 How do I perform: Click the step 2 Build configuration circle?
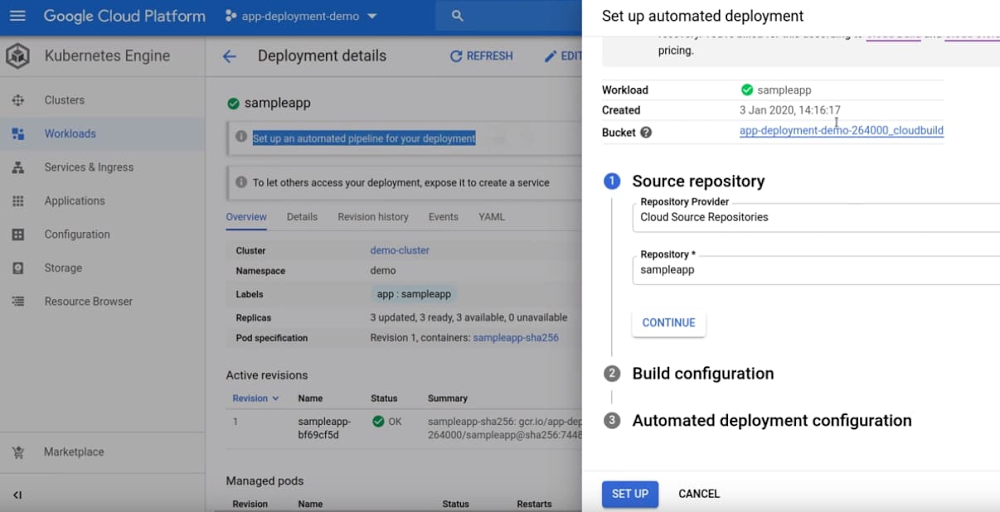(x=612, y=374)
